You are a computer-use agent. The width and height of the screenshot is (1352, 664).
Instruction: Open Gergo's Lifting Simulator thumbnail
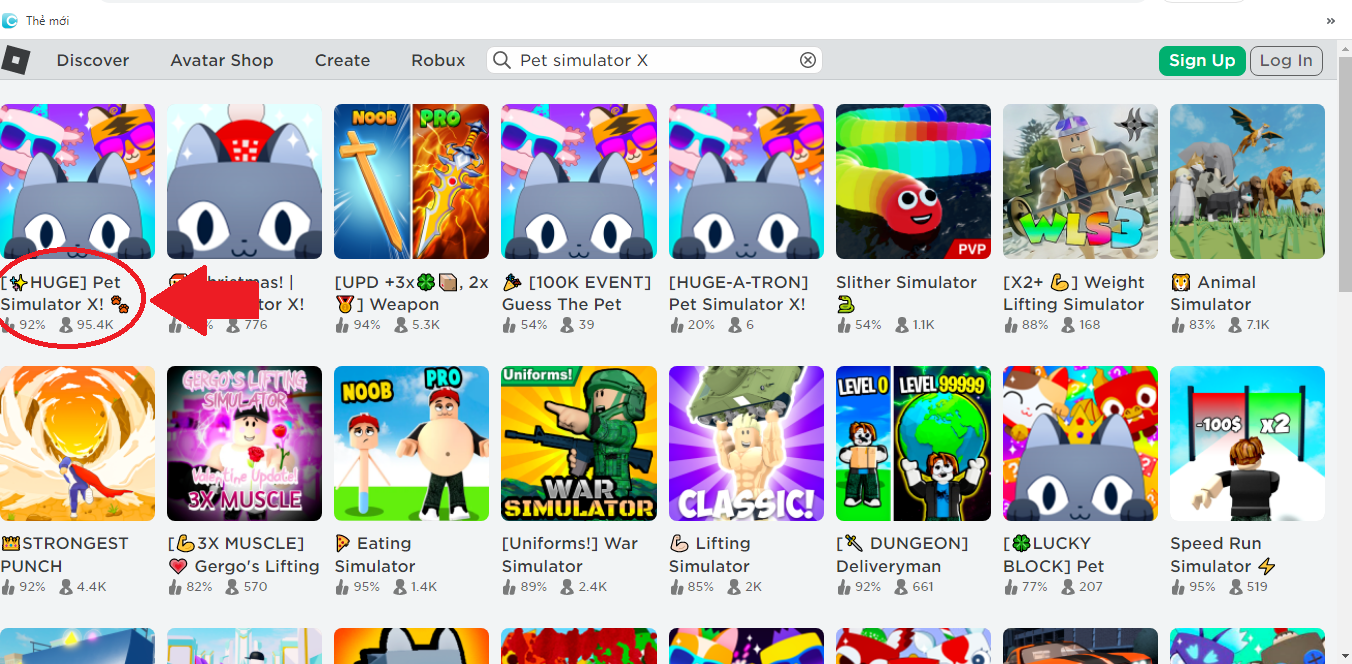pos(245,443)
